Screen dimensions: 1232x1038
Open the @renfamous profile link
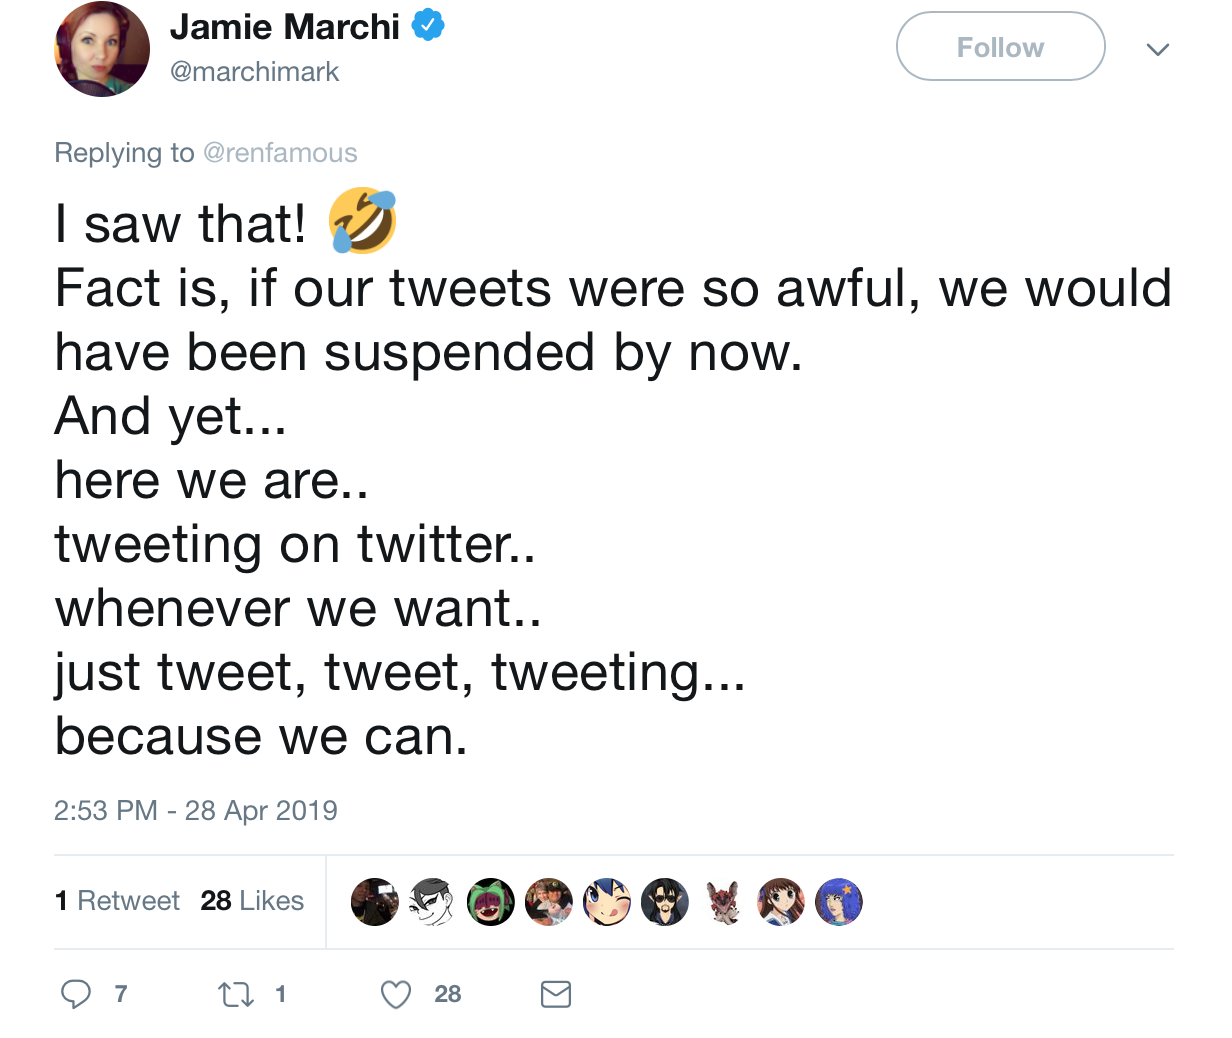(x=280, y=153)
